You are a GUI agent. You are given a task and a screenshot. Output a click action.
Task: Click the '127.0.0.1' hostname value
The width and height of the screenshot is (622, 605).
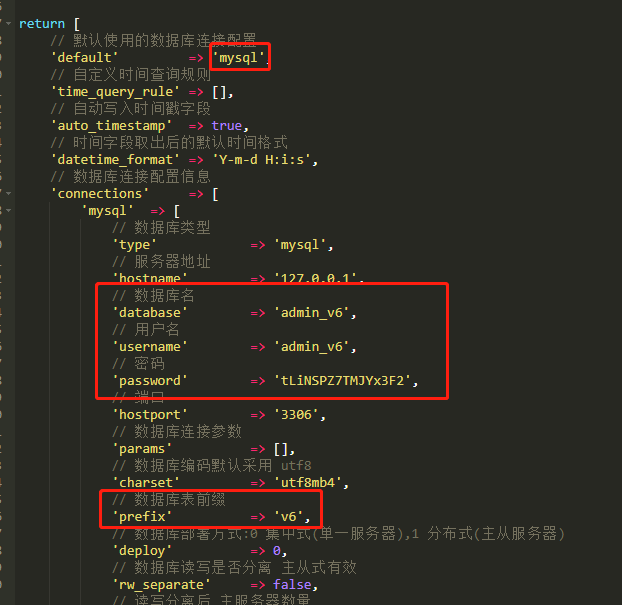(x=315, y=278)
